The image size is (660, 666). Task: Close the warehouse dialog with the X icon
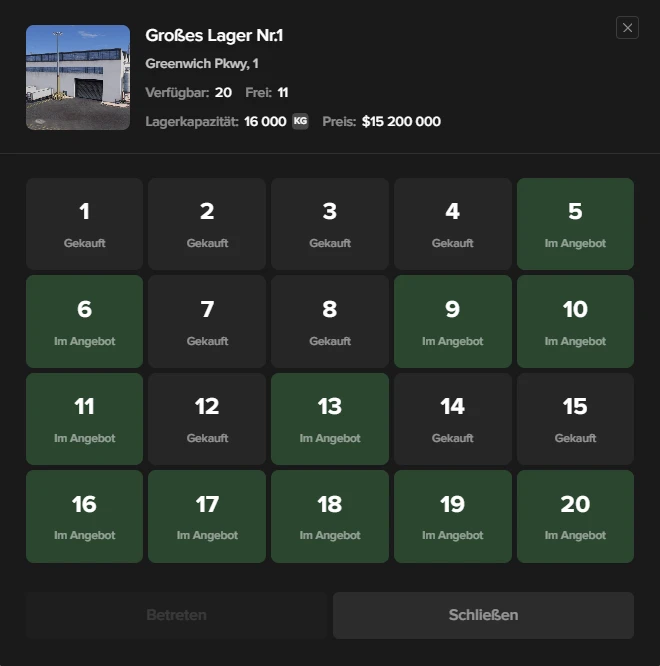627,28
